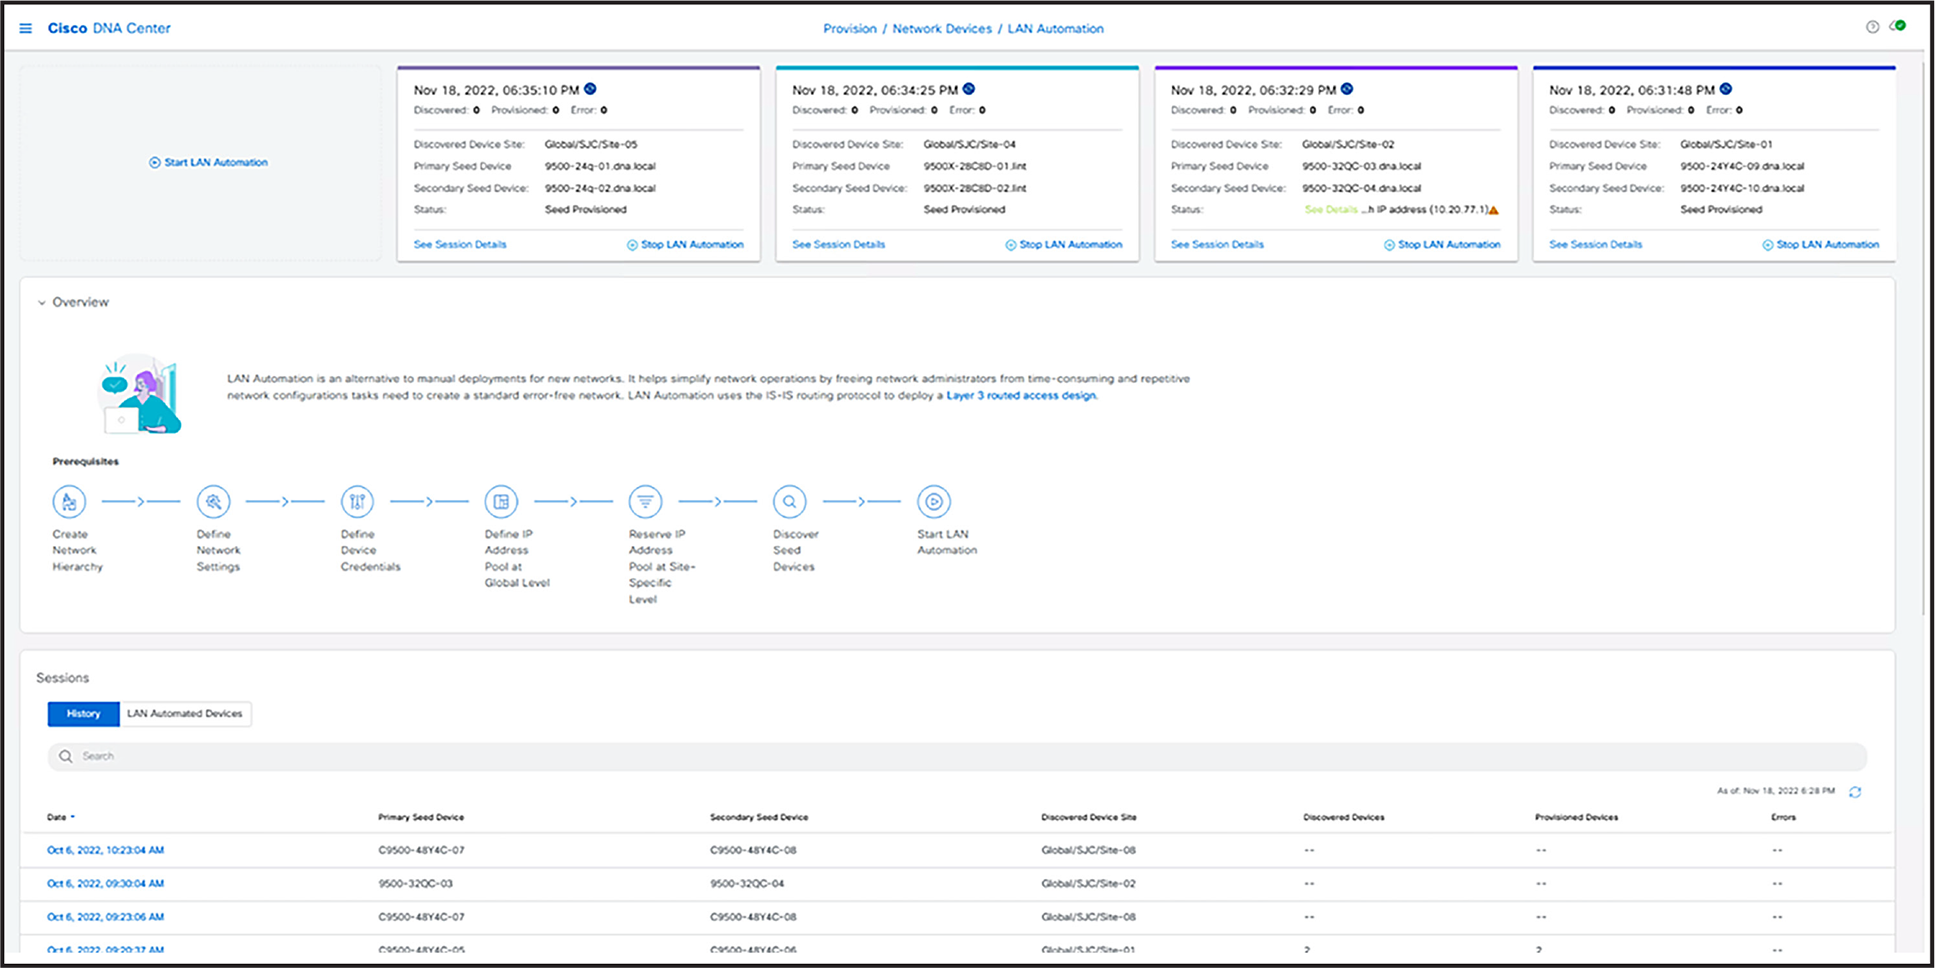Click info icon next to 06:32:29 PM session
1935x968 pixels.
point(1347,89)
